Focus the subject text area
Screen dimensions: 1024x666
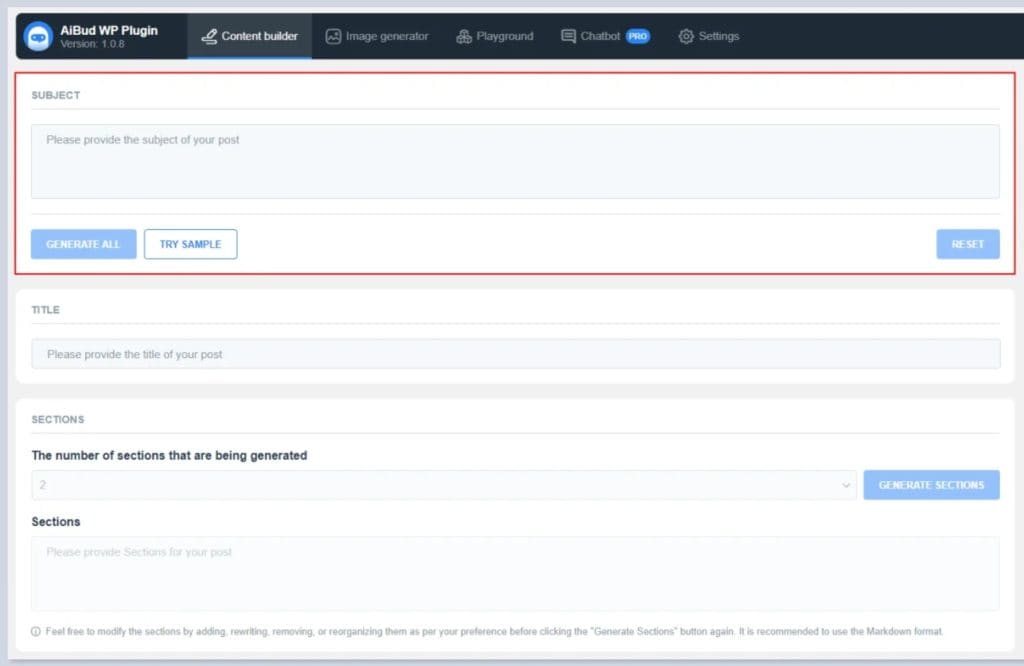click(515, 161)
